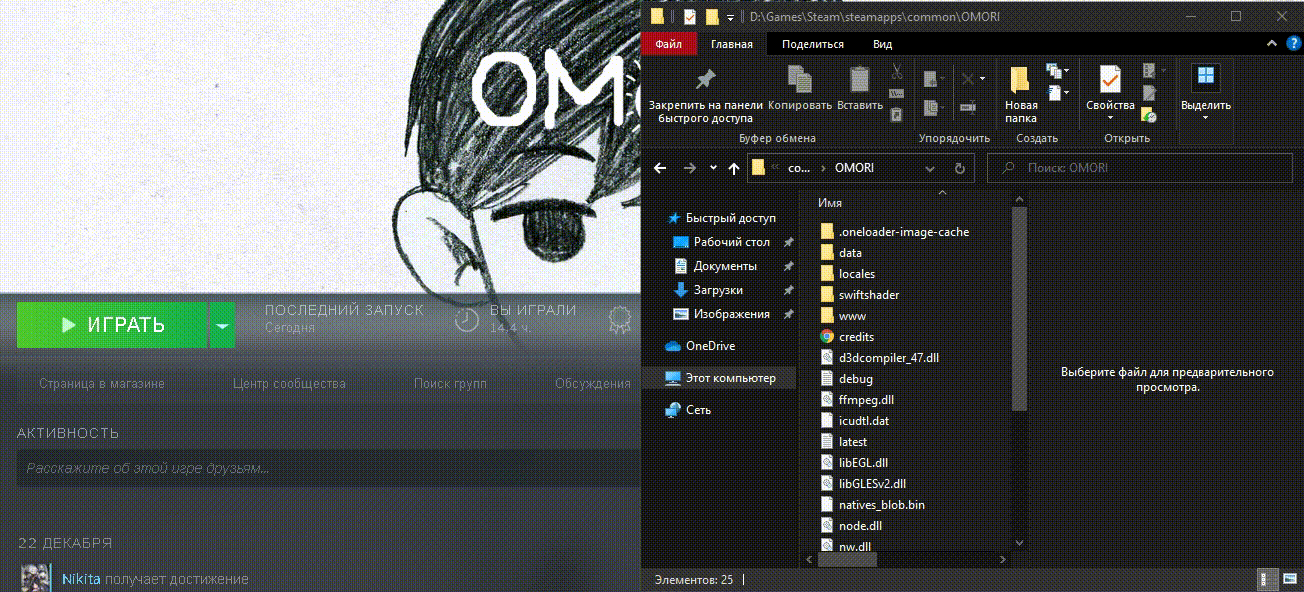
Task: Select the Главная ribbon tab
Action: [732, 44]
